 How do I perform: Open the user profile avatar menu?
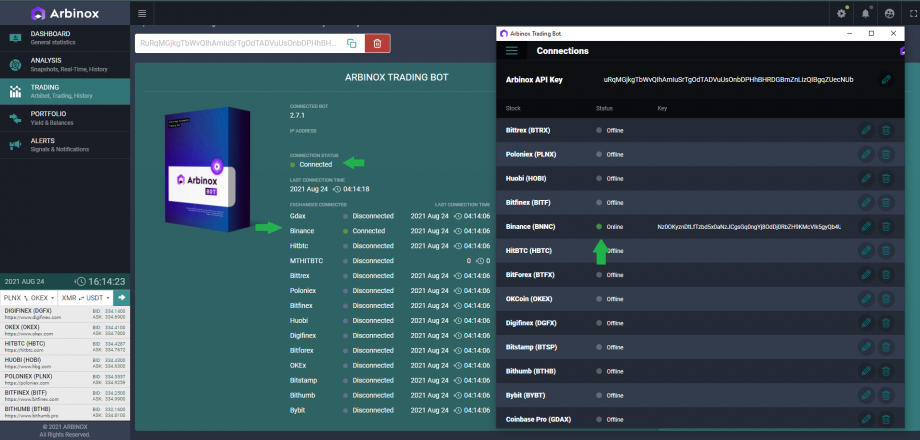pyautogui.click(x=889, y=13)
